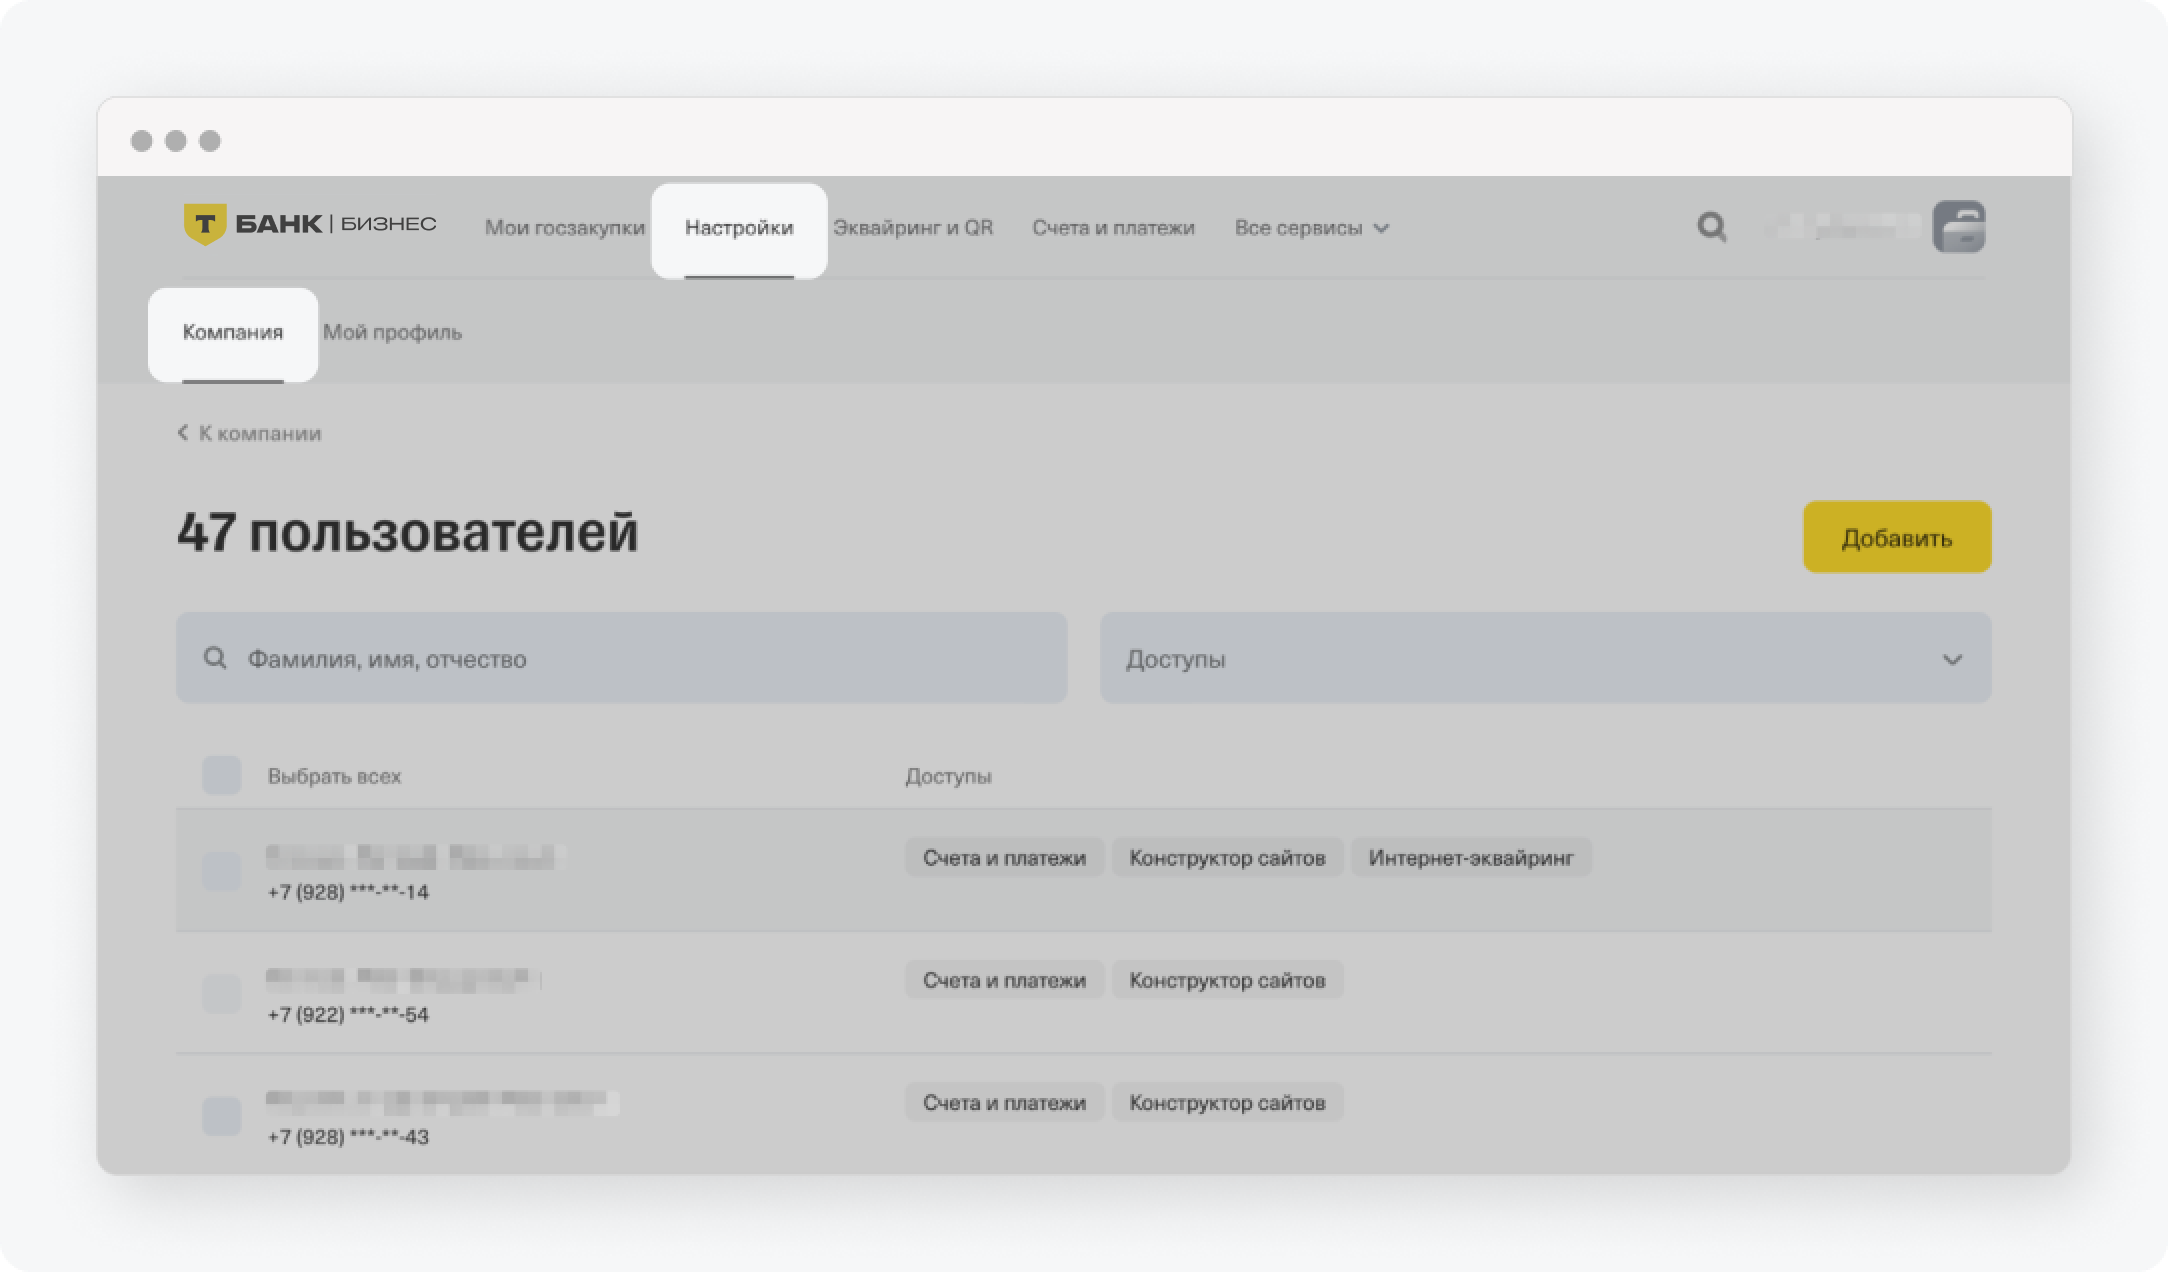Click phone number +7 (928) ***-**-43

(348, 1137)
